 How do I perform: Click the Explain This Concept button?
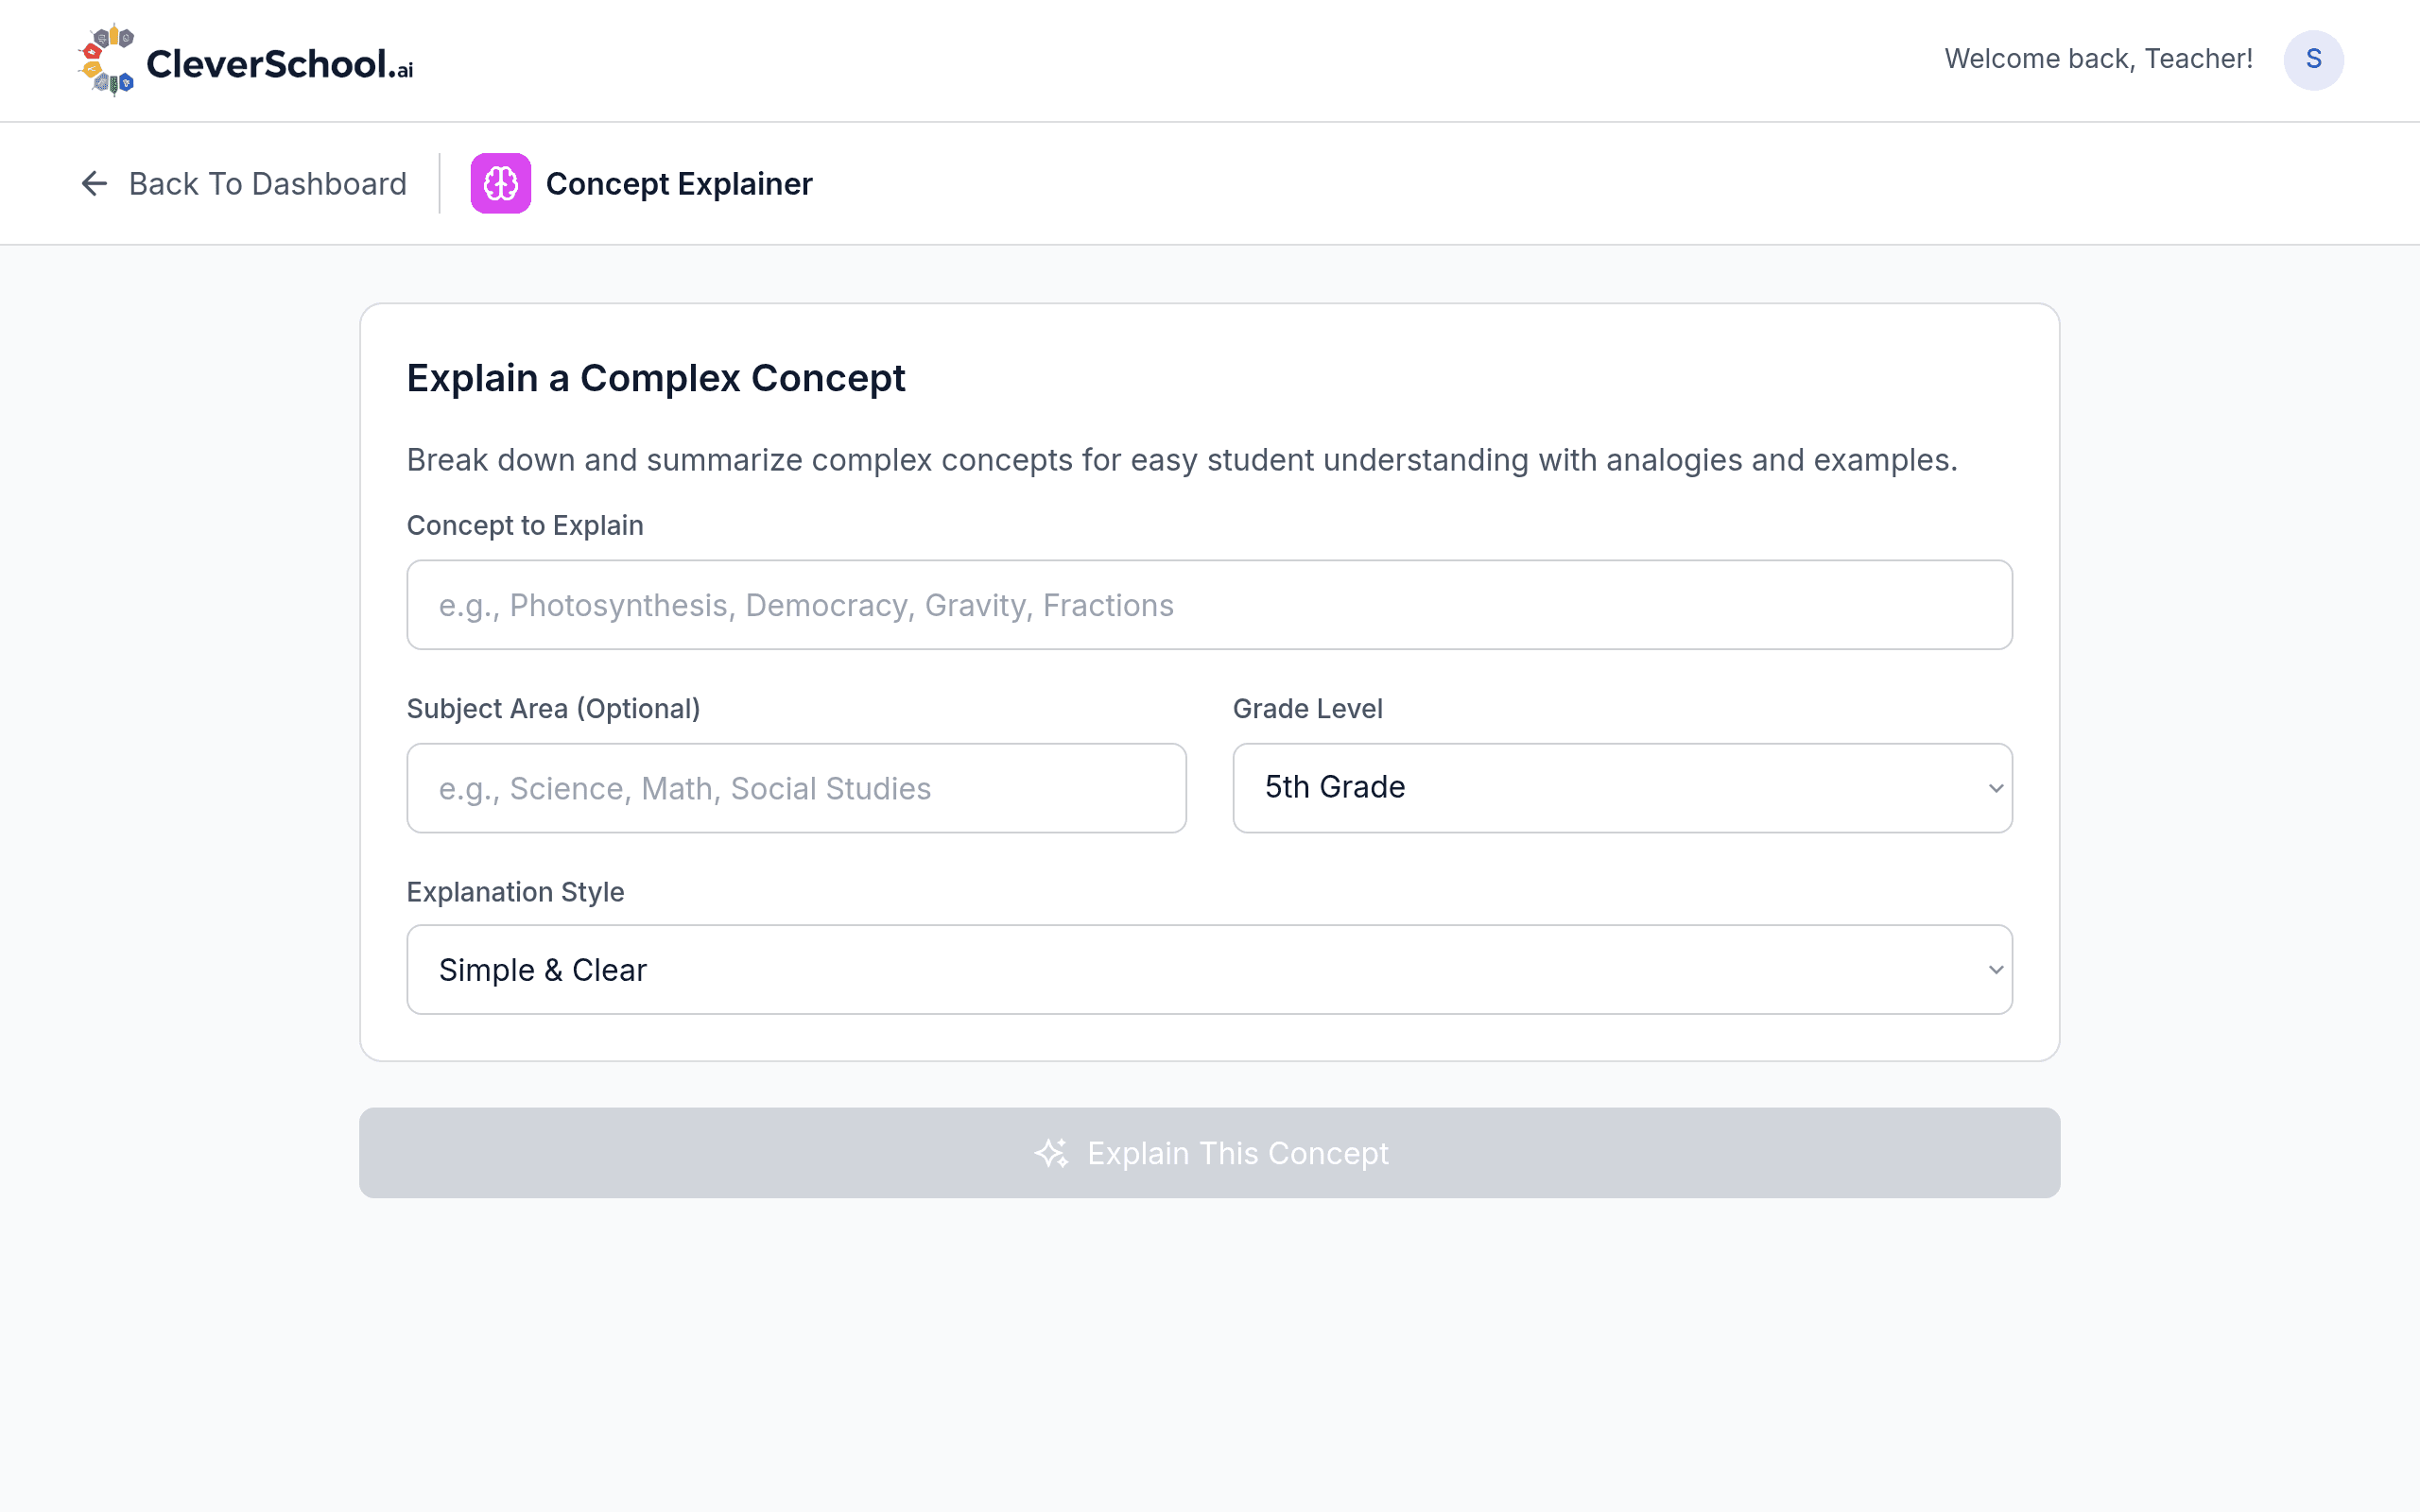coord(1209,1153)
